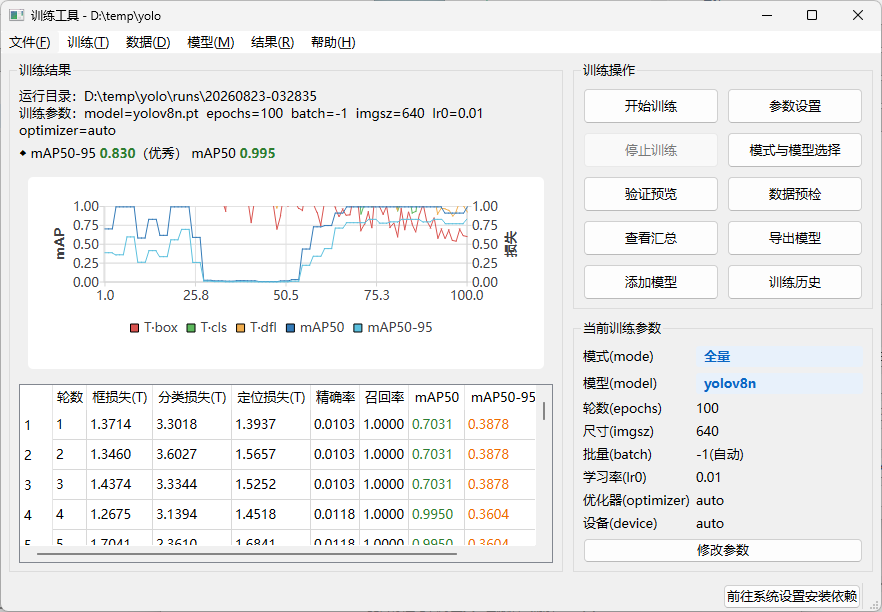Select cell 3.6027 in the table
The height and width of the screenshot is (612, 882).
(192, 454)
